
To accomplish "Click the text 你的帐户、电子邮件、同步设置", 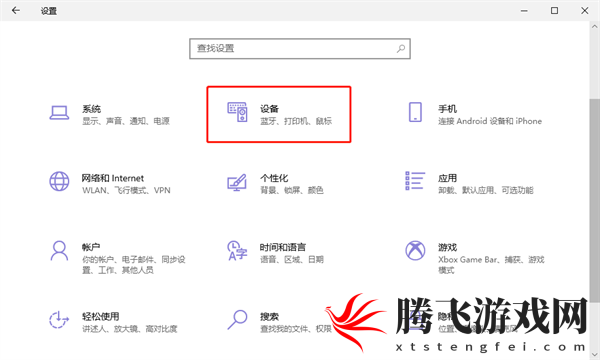I will (134, 265).
